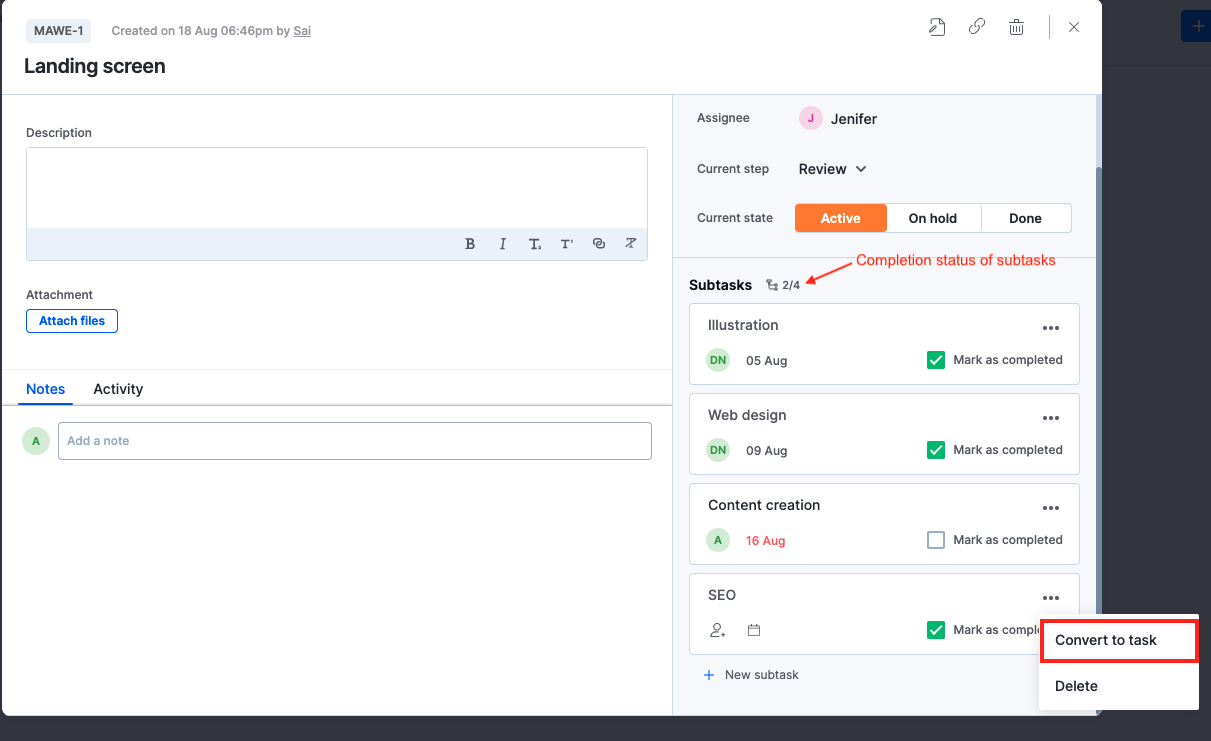Click the Jenifer assignee avatar

click(x=810, y=118)
